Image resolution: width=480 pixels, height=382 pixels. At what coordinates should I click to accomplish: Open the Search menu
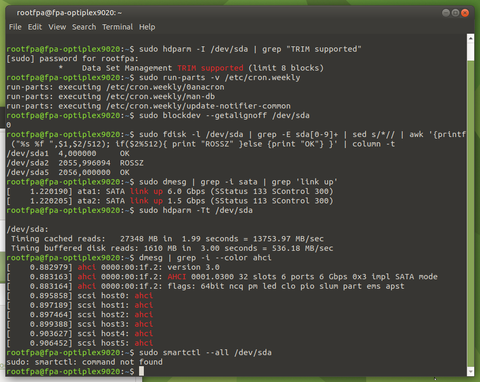(x=84, y=27)
